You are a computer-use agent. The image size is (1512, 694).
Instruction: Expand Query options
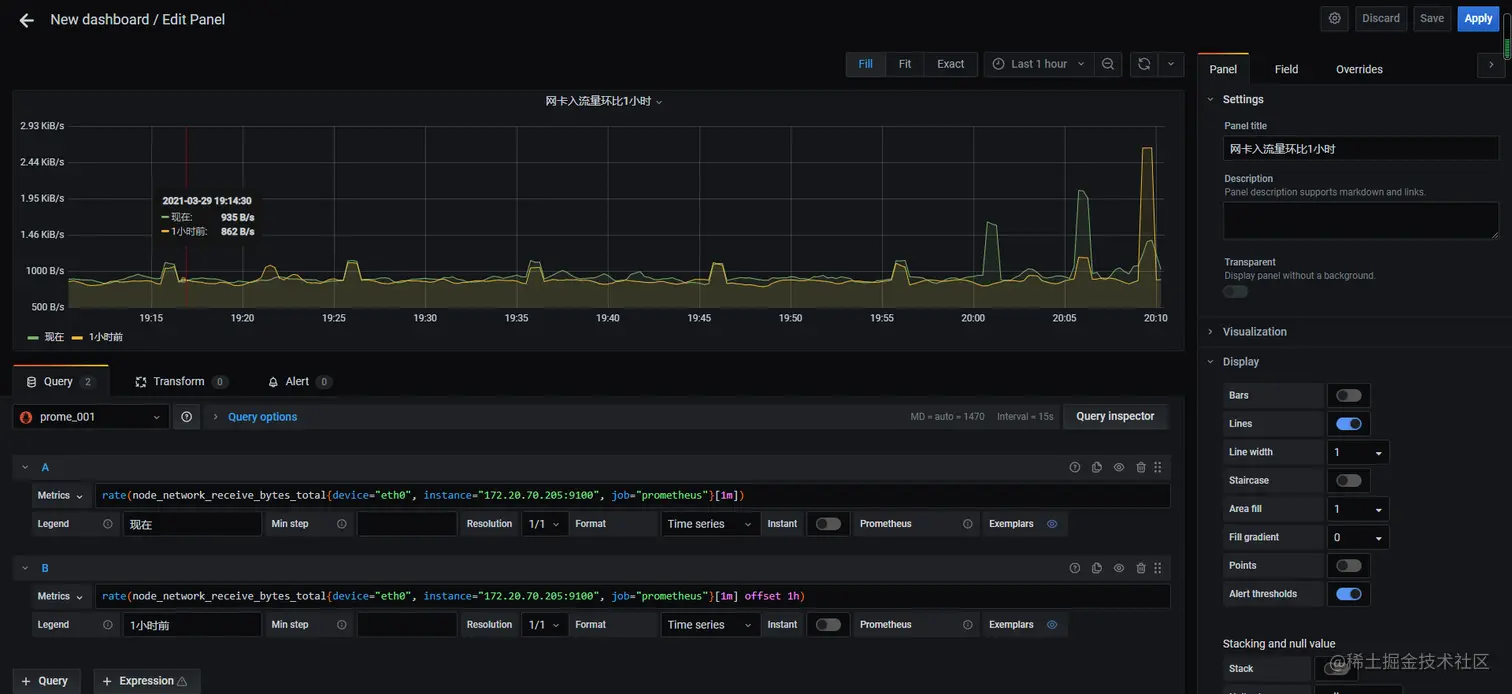[262, 417]
